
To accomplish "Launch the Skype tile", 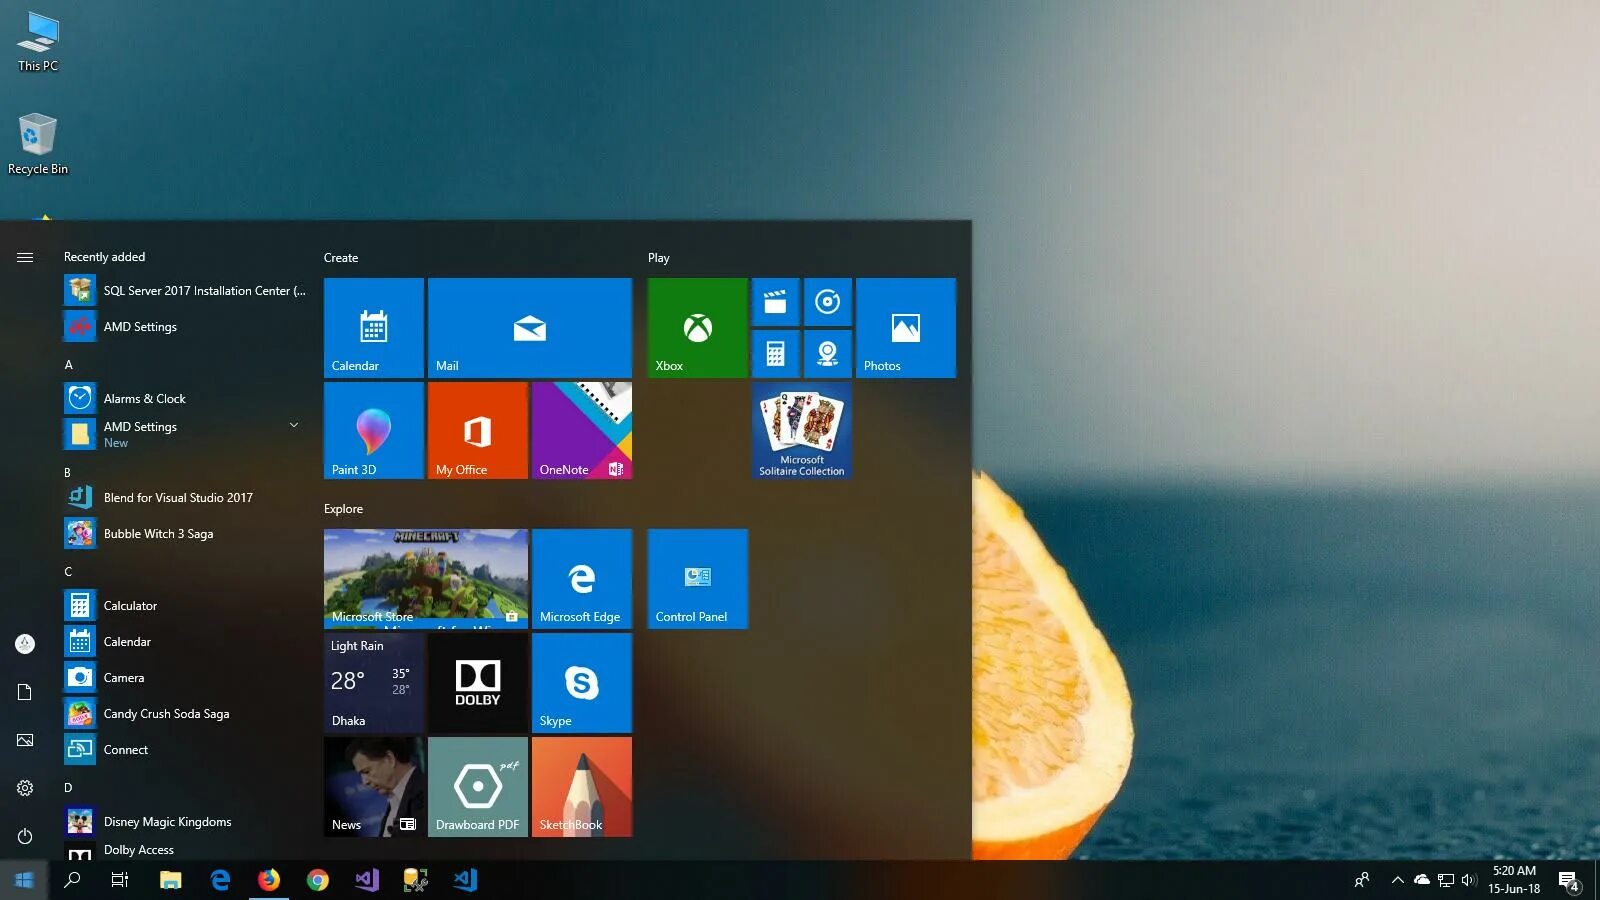I will (582, 683).
